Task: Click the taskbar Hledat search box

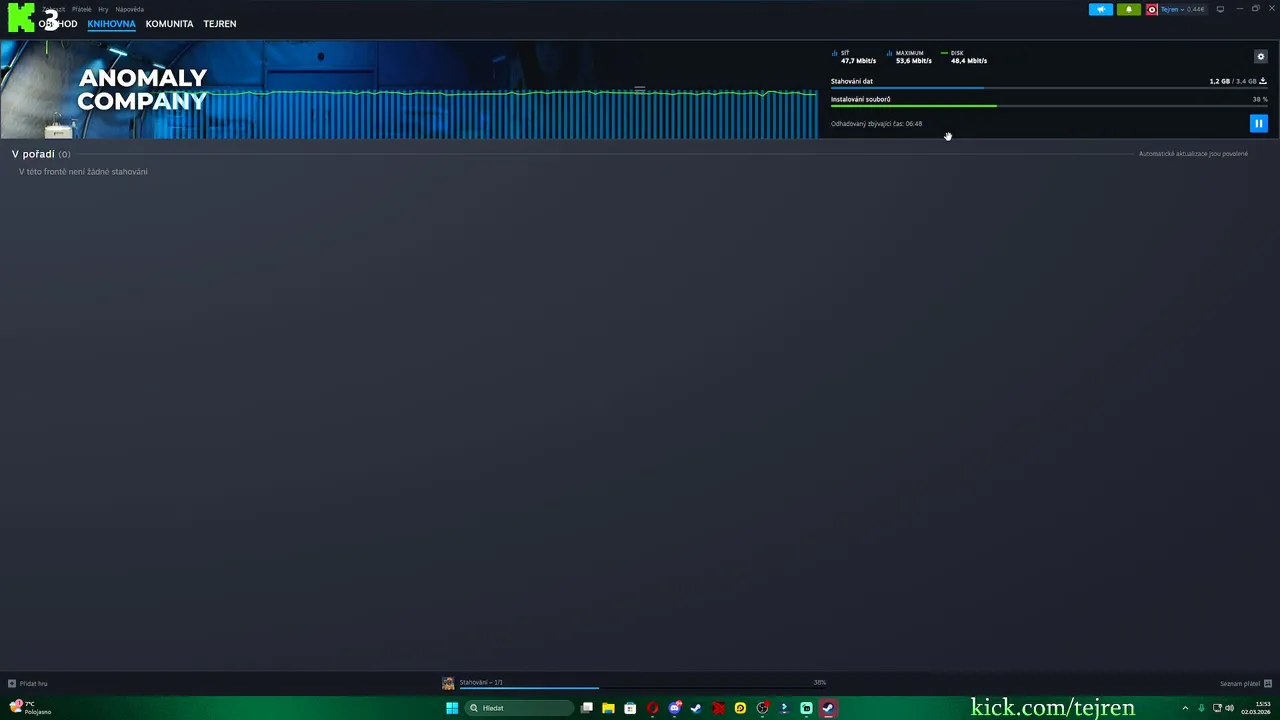Action: point(520,708)
